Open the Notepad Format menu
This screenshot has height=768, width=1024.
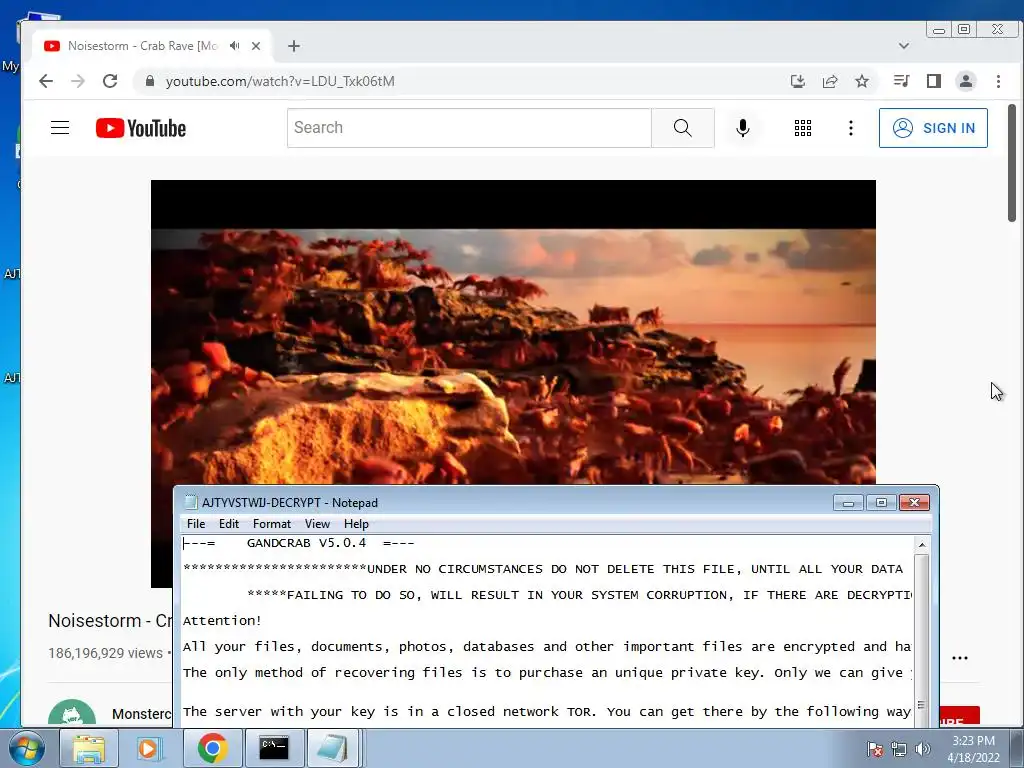272,524
